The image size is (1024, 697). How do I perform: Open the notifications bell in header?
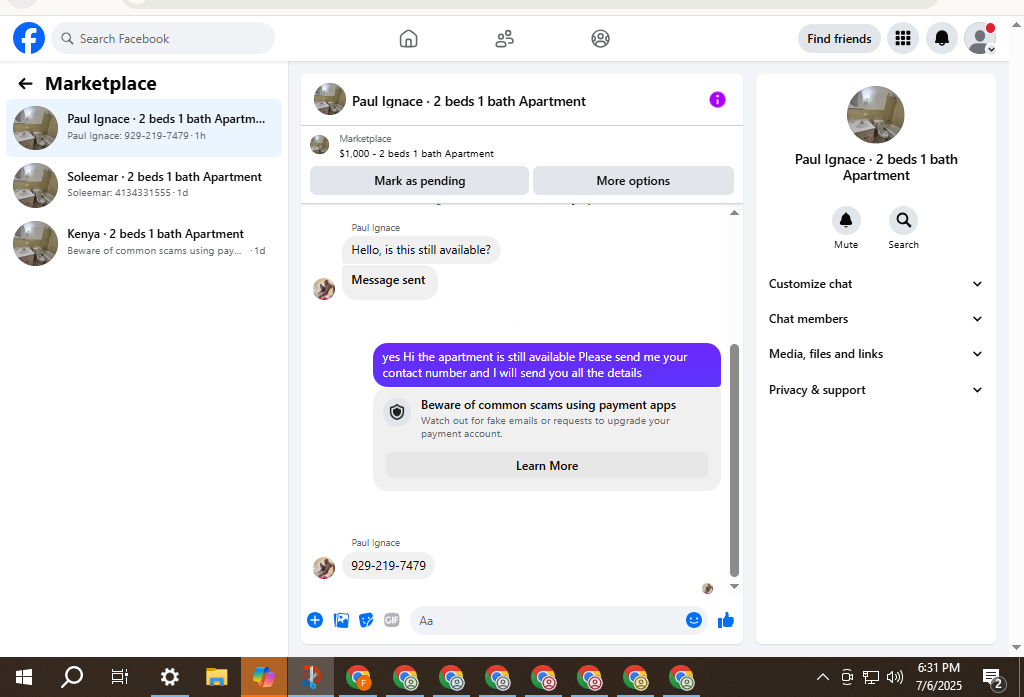(942, 39)
